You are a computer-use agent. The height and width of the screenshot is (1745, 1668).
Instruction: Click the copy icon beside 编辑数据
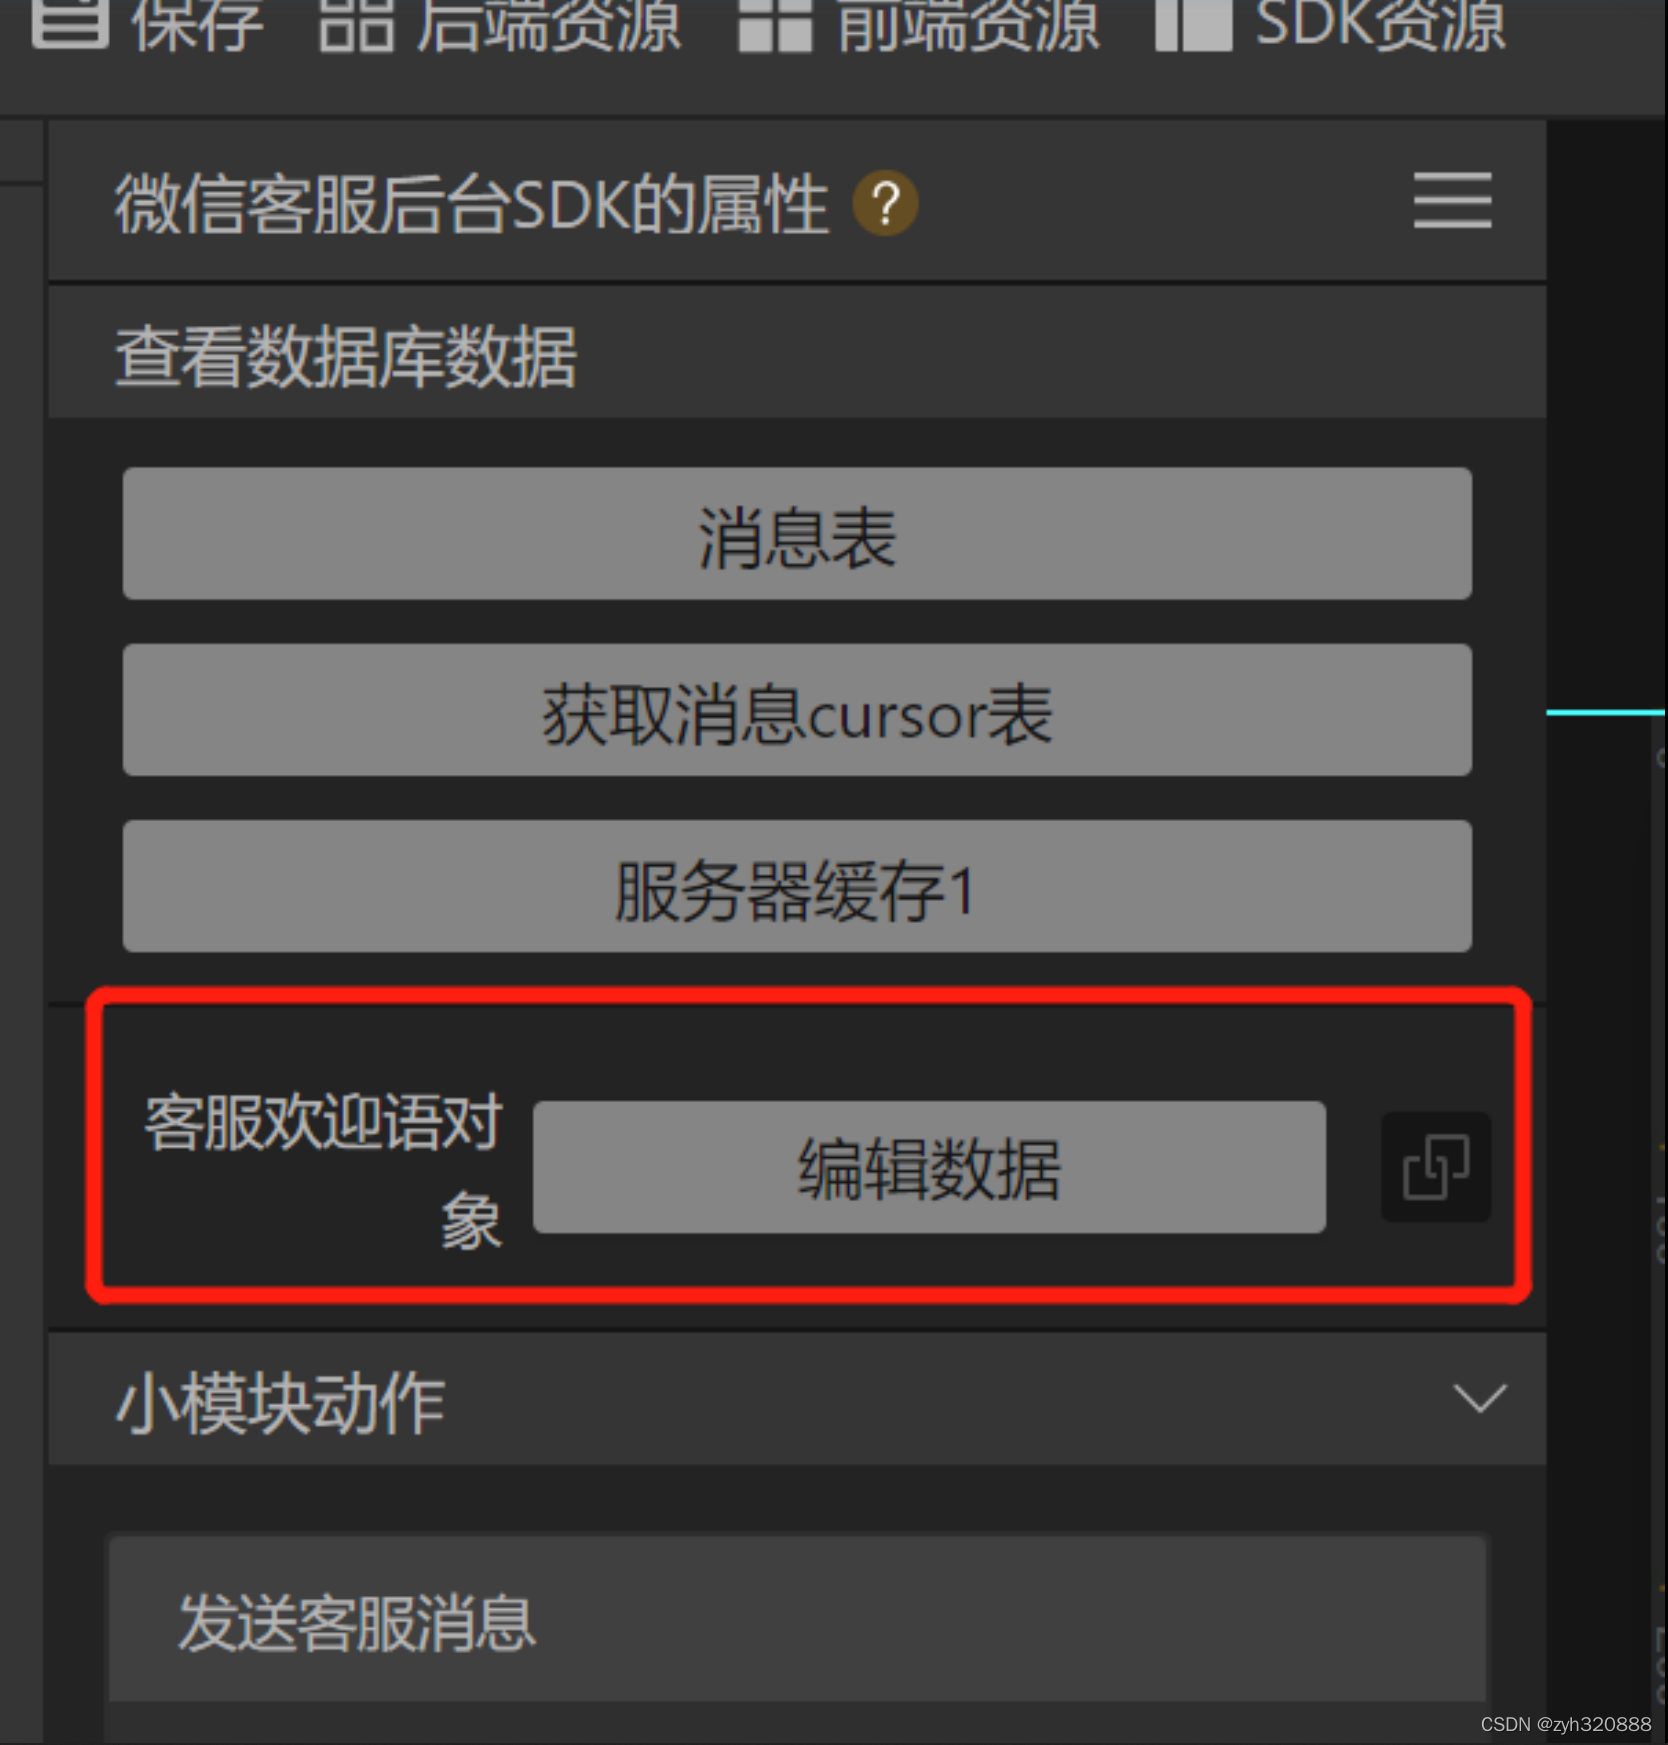point(1436,1167)
